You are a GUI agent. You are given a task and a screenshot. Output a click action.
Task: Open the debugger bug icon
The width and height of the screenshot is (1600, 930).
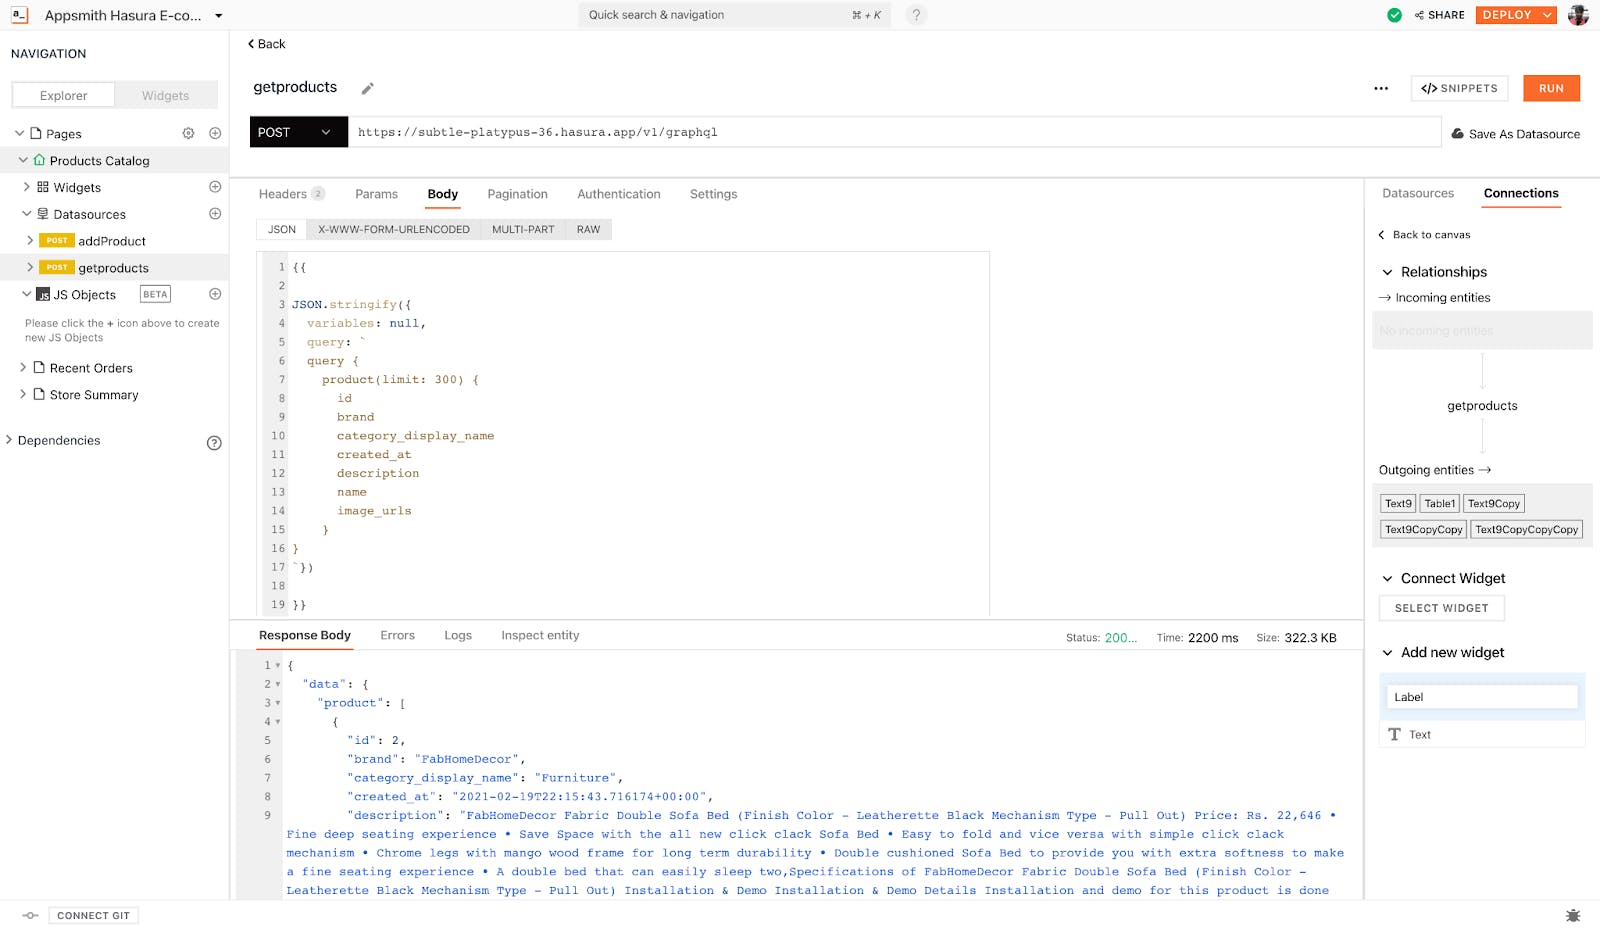(x=1573, y=915)
